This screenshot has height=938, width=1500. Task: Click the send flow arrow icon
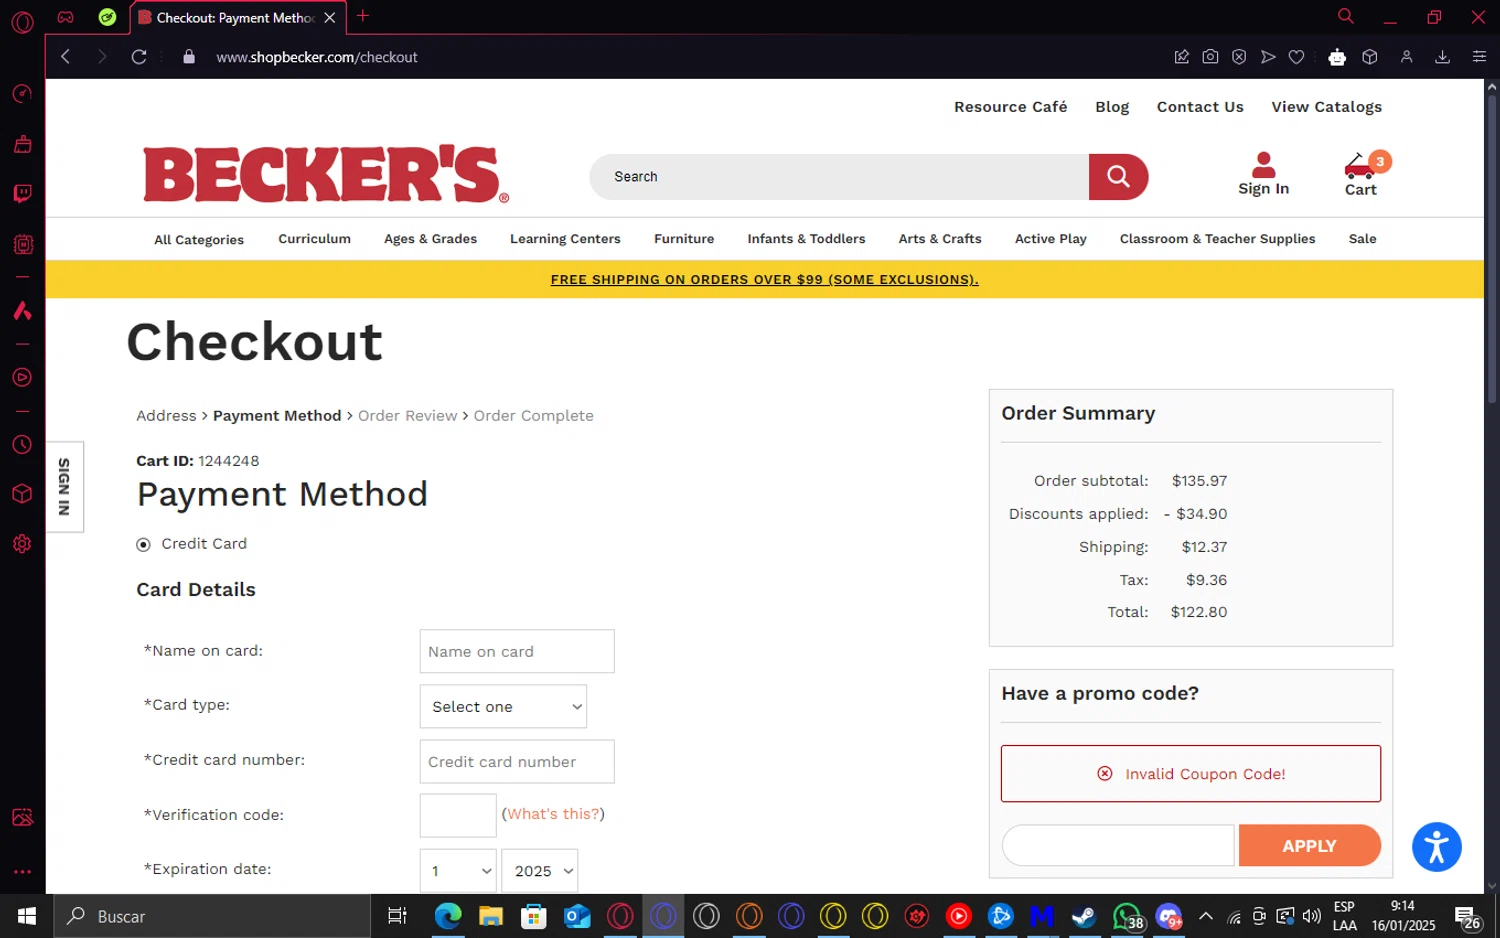click(1268, 57)
